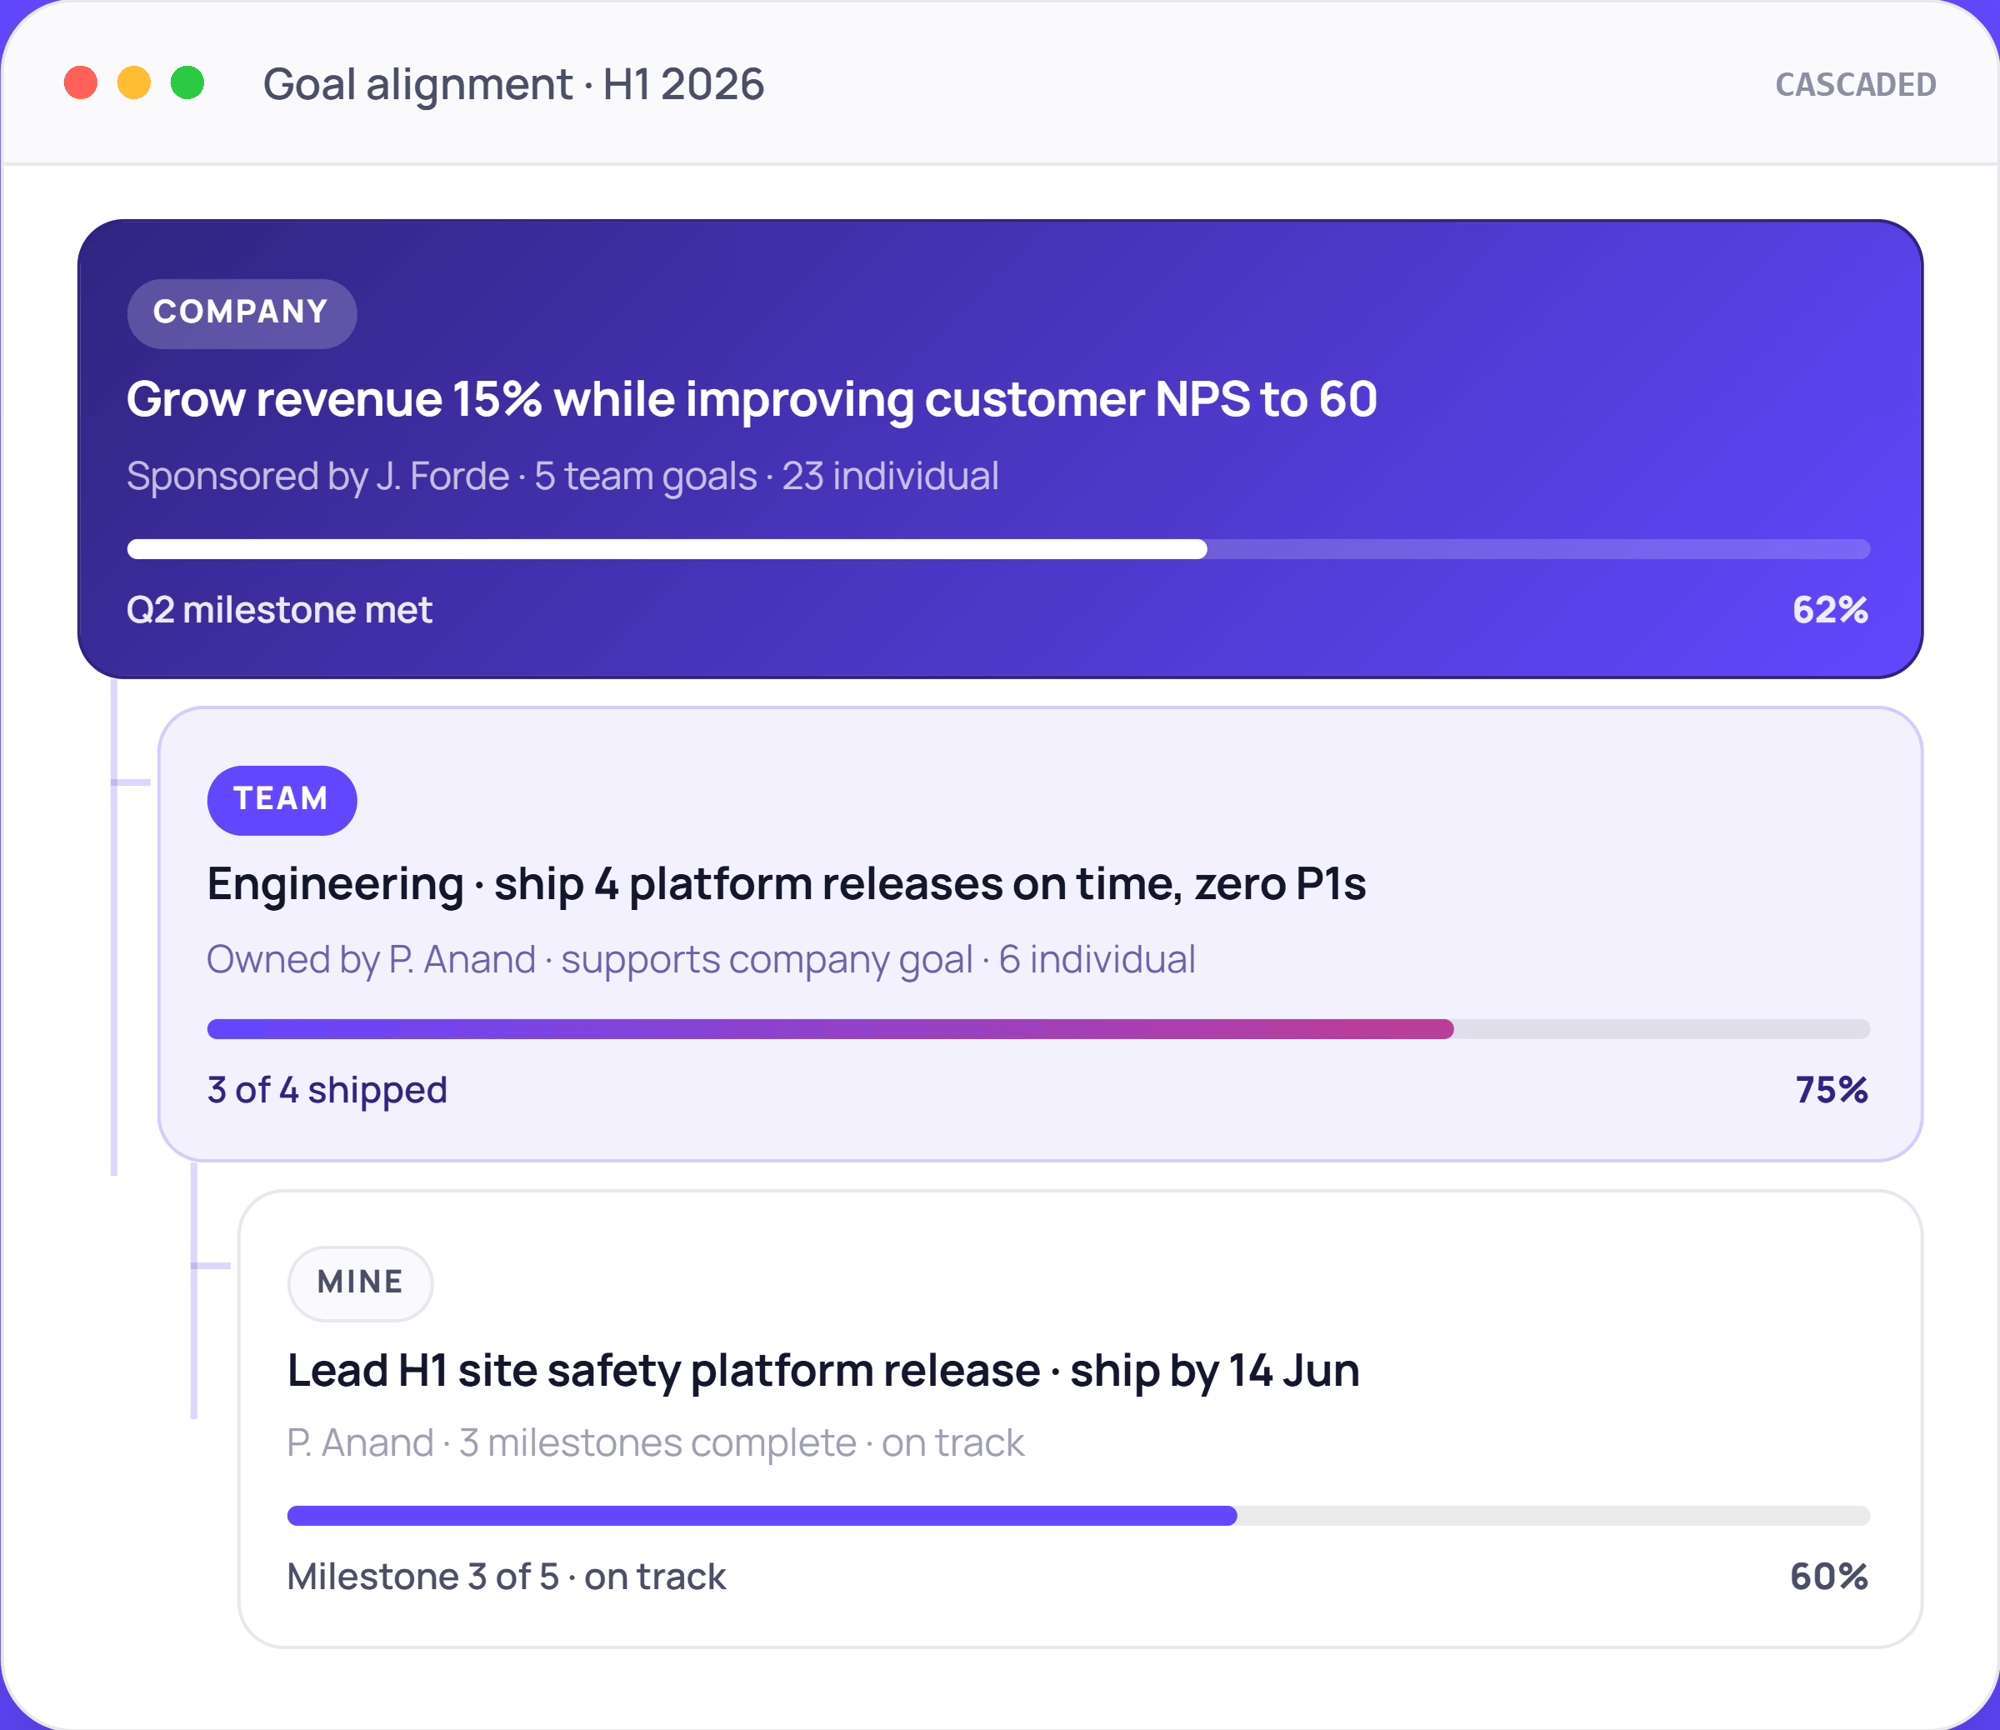Click the yellow minimize window button
Screen dimensions: 2000x1730
click(134, 83)
